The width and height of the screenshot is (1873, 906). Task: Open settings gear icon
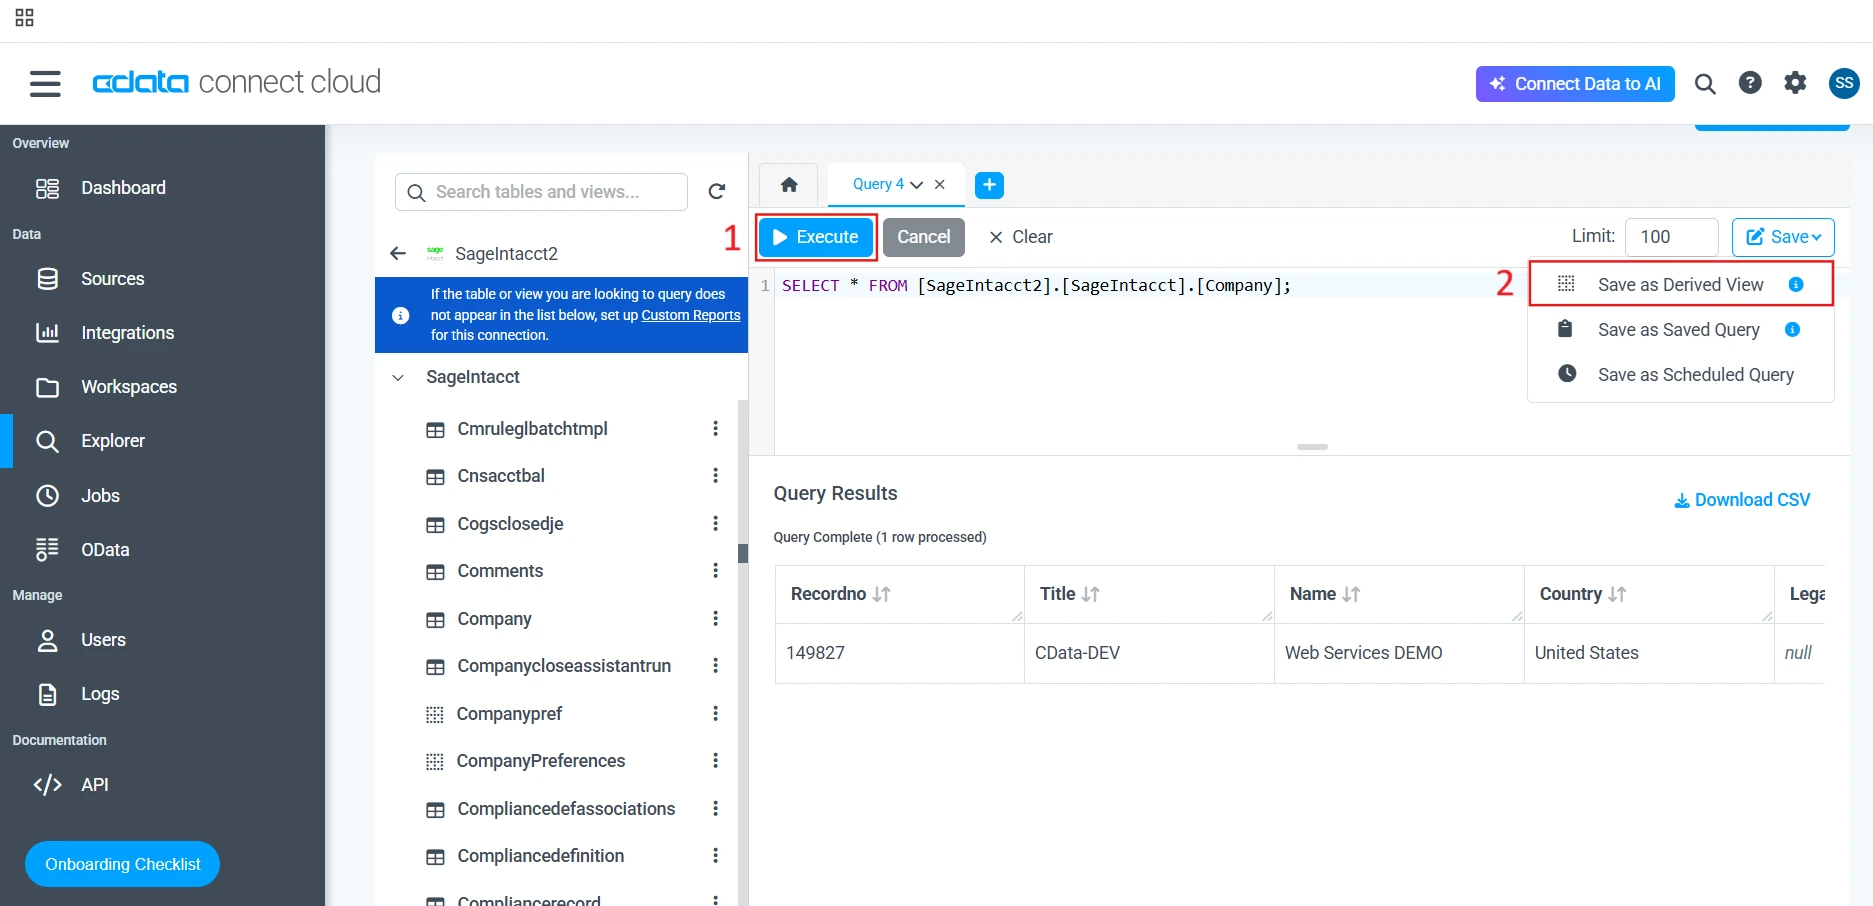pos(1795,83)
